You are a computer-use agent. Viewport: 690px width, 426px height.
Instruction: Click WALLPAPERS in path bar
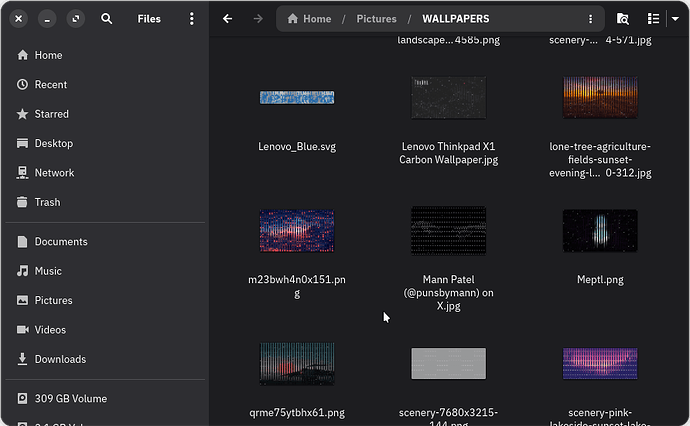pyautogui.click(x=455, y=19)
